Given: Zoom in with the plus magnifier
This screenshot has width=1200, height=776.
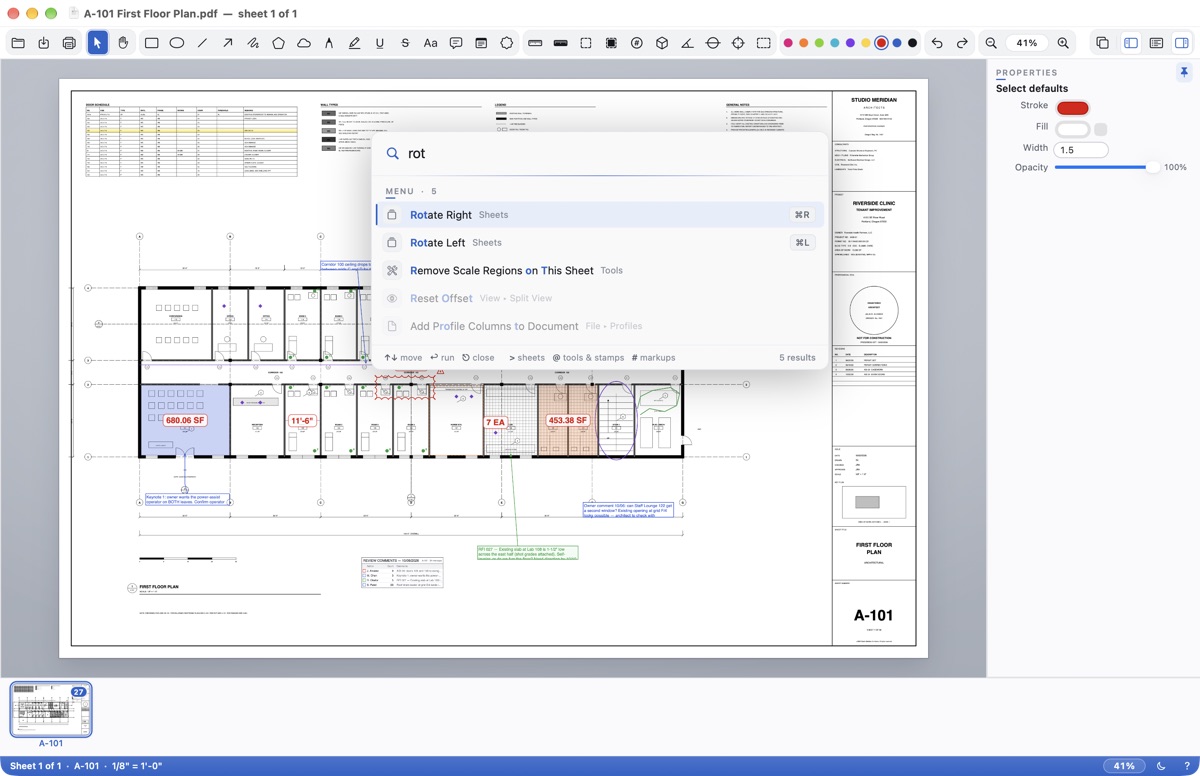Looking at the screenshot, I should tap(1063, 43).
